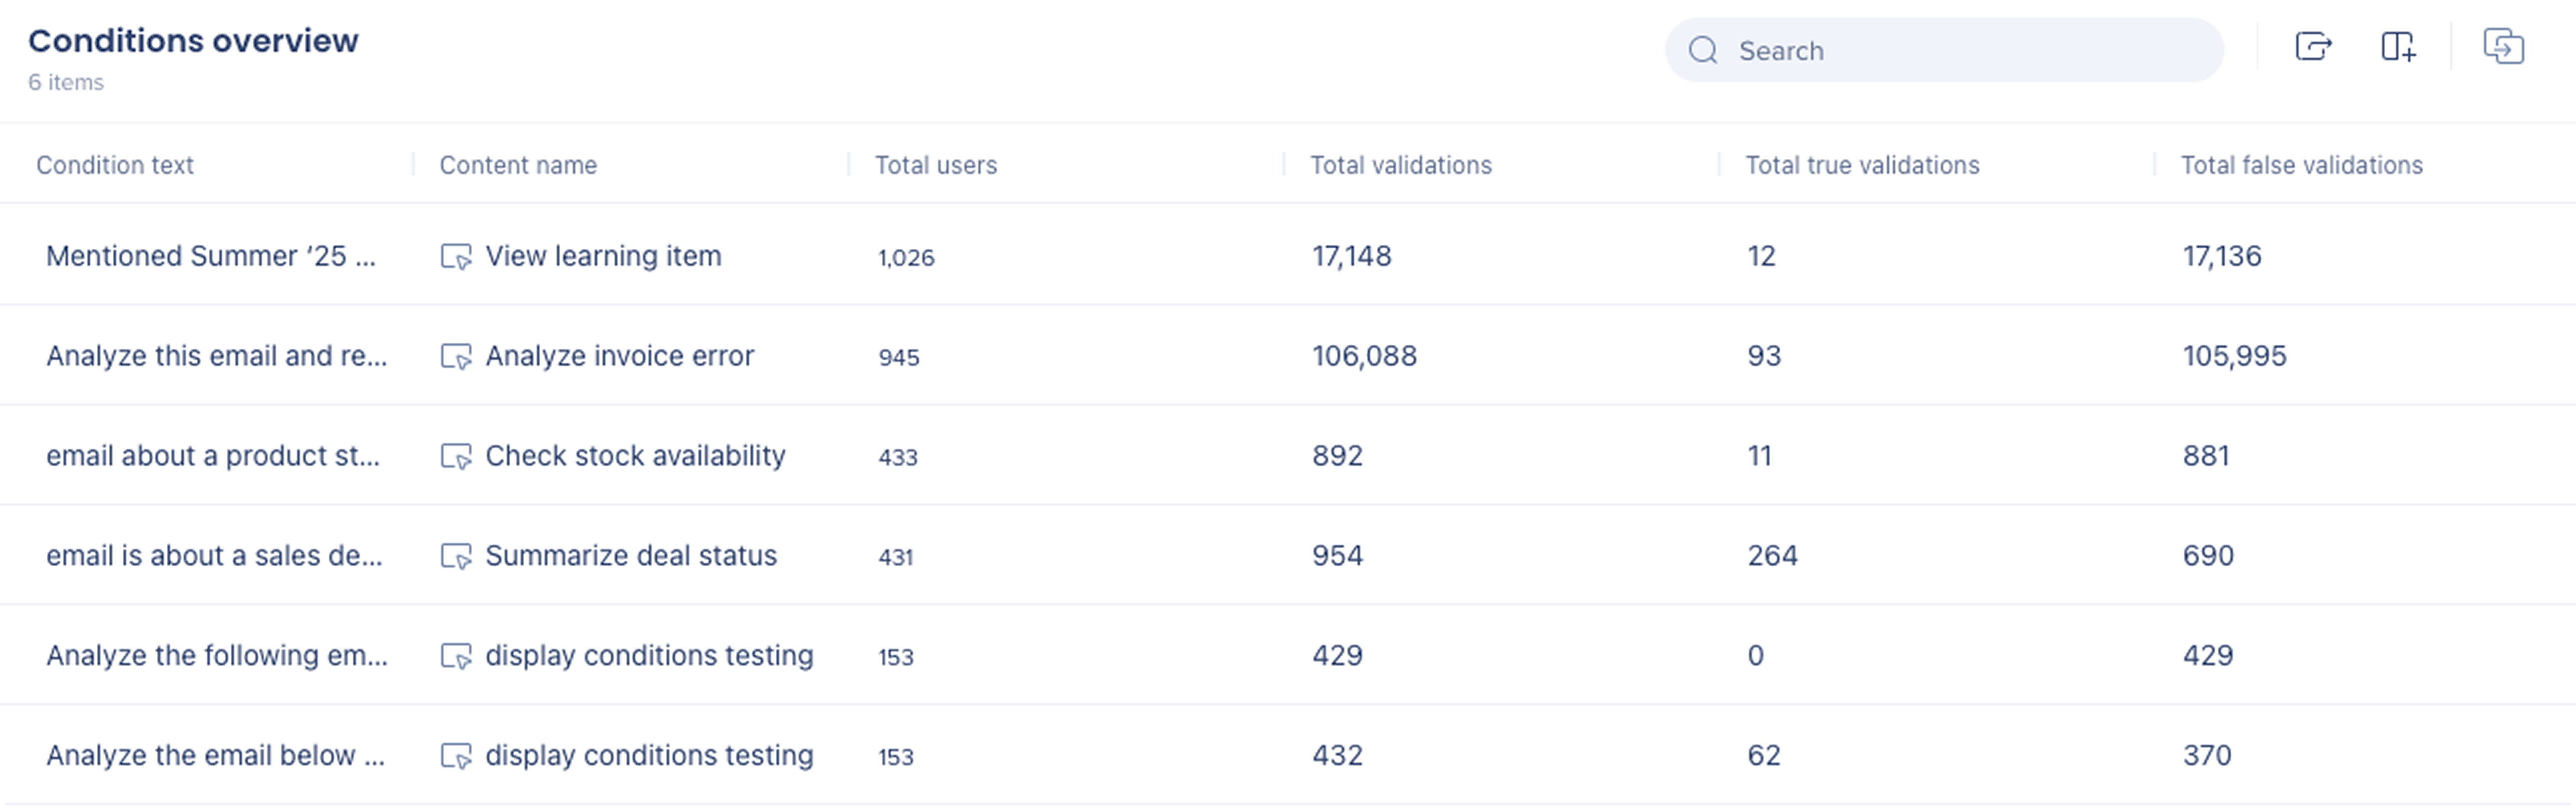Click the export icon beside search

click(2313, 47)
